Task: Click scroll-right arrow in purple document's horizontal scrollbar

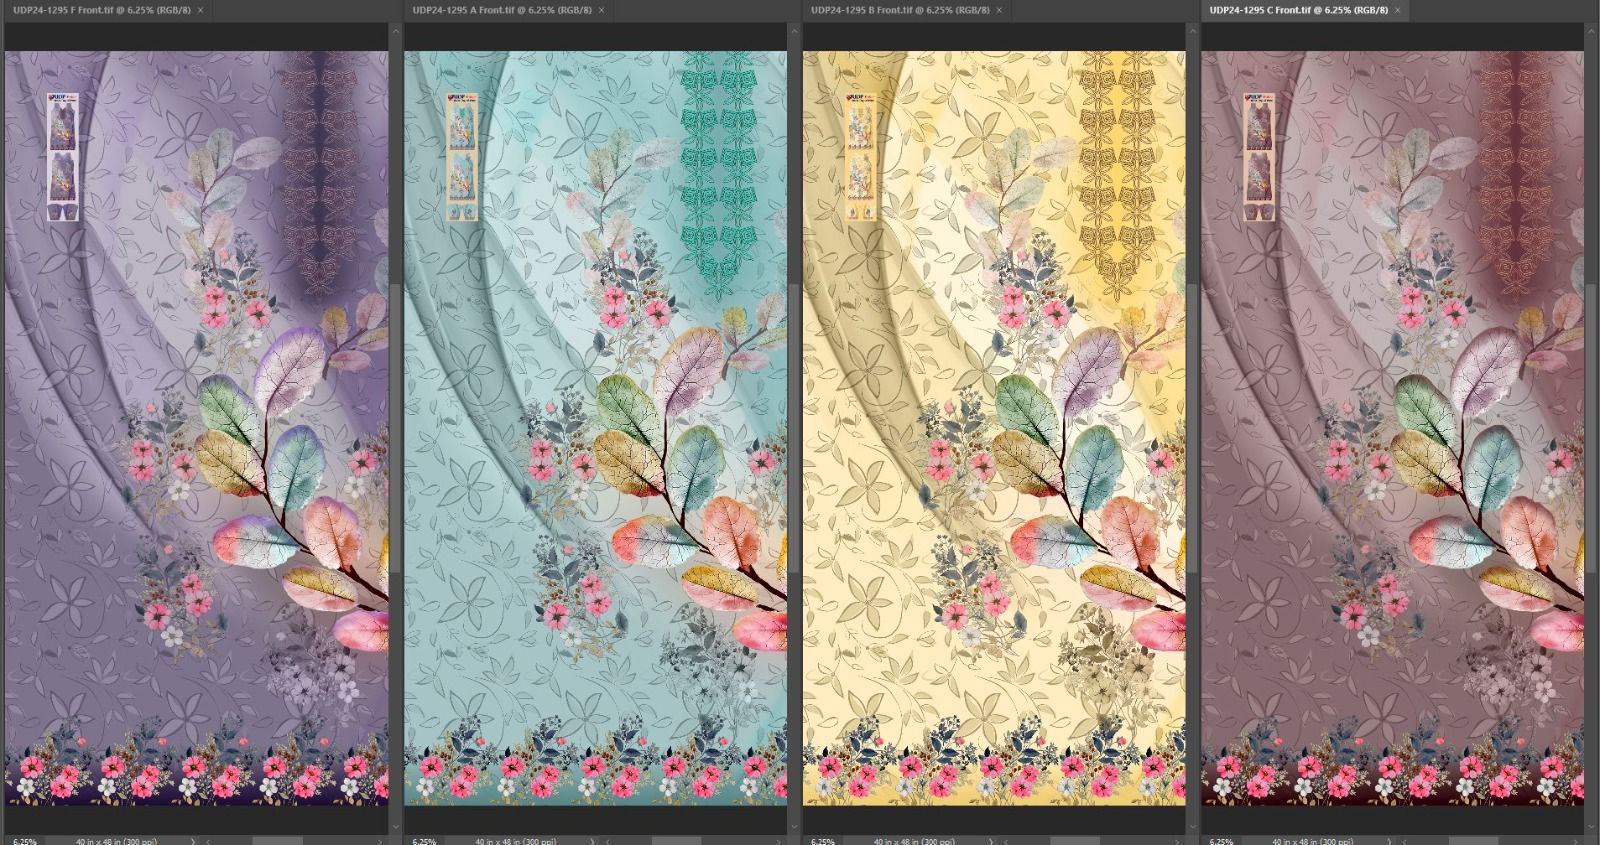Action: [381, 841]
